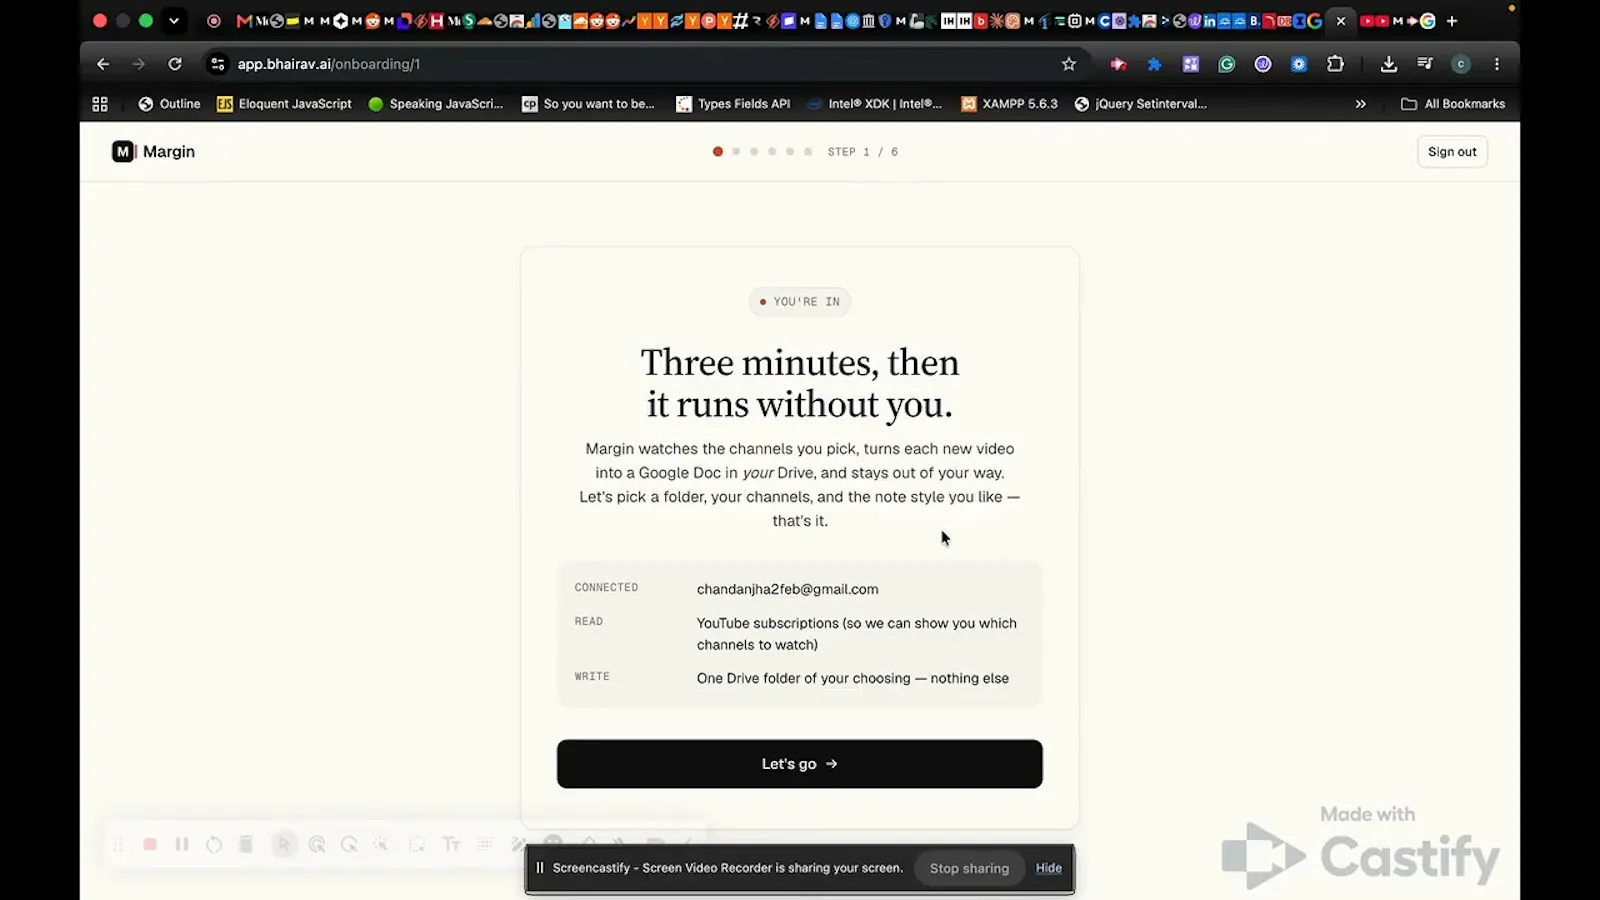
Task: Click the Hide link in sharing bar
Action: tap(1049, 868)
